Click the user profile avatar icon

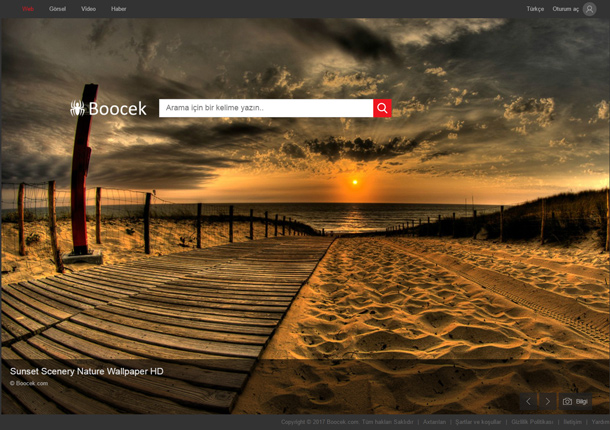(589, 9)
